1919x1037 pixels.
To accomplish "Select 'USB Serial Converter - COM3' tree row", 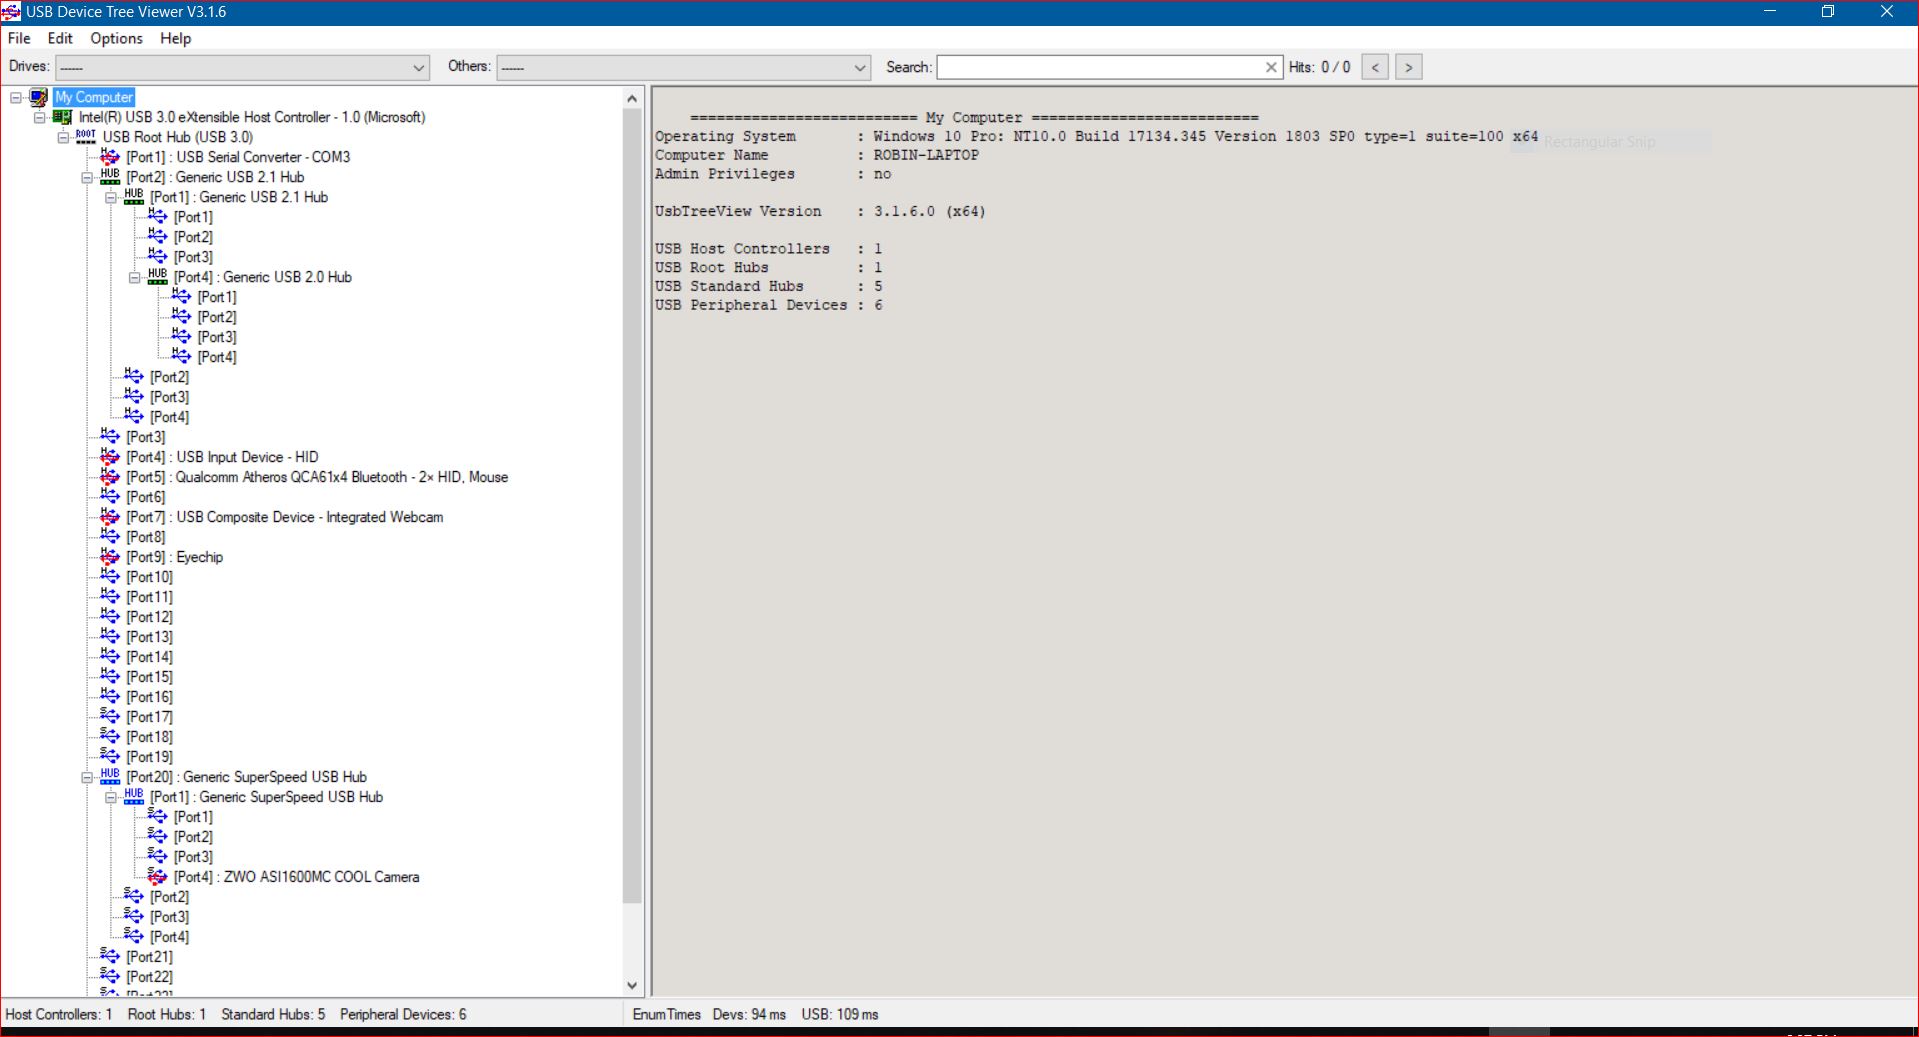I will pos(238,157).
